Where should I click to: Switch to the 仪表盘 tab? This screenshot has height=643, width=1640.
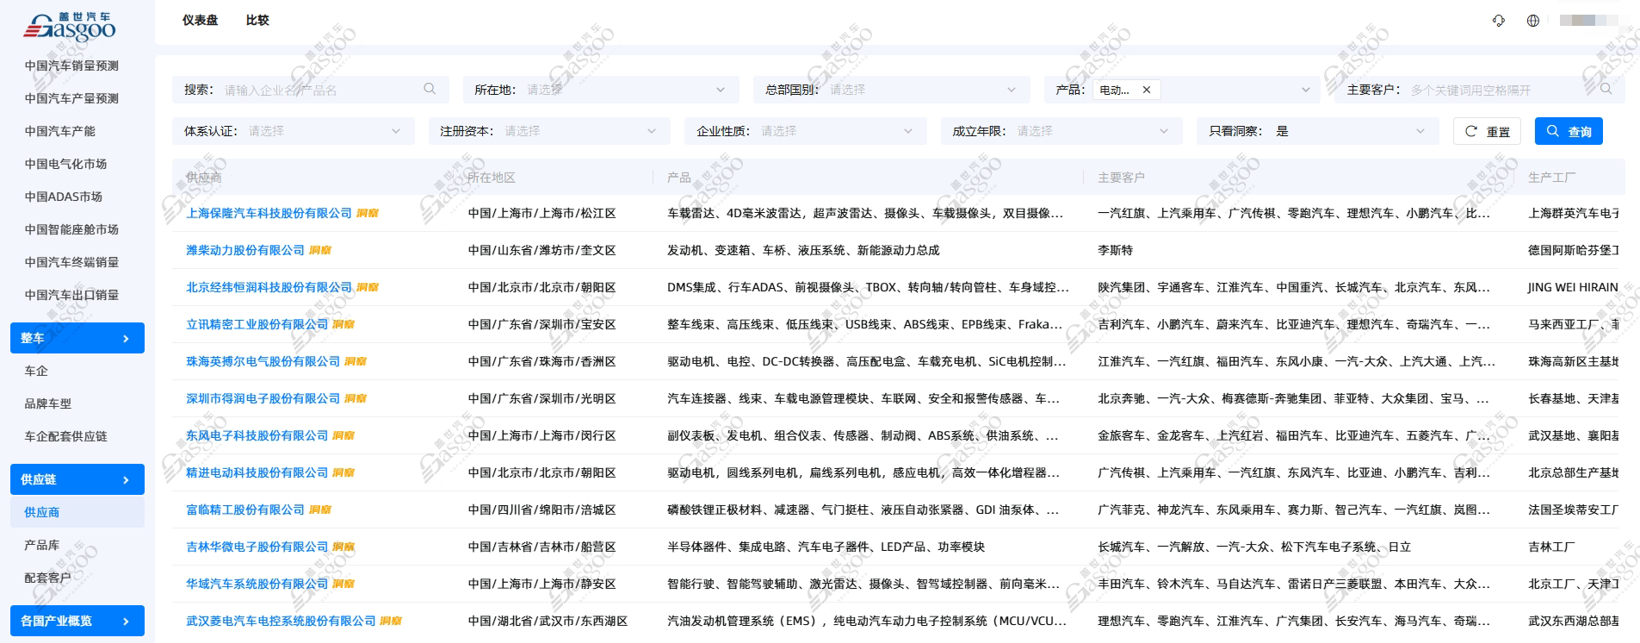pos(199,20)
